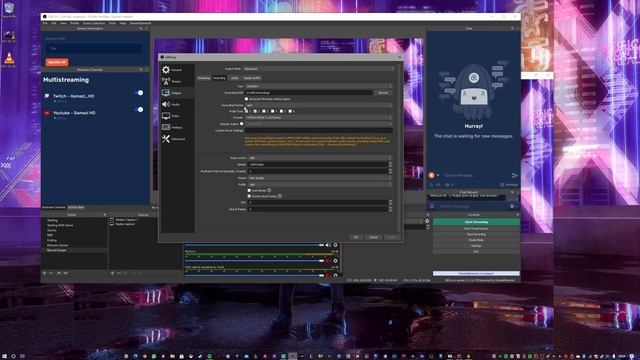Image resolution: width=640 pixels, height=360 pixels.
Task: Enable Look-ahead checkbox
Action: [249, 190]
